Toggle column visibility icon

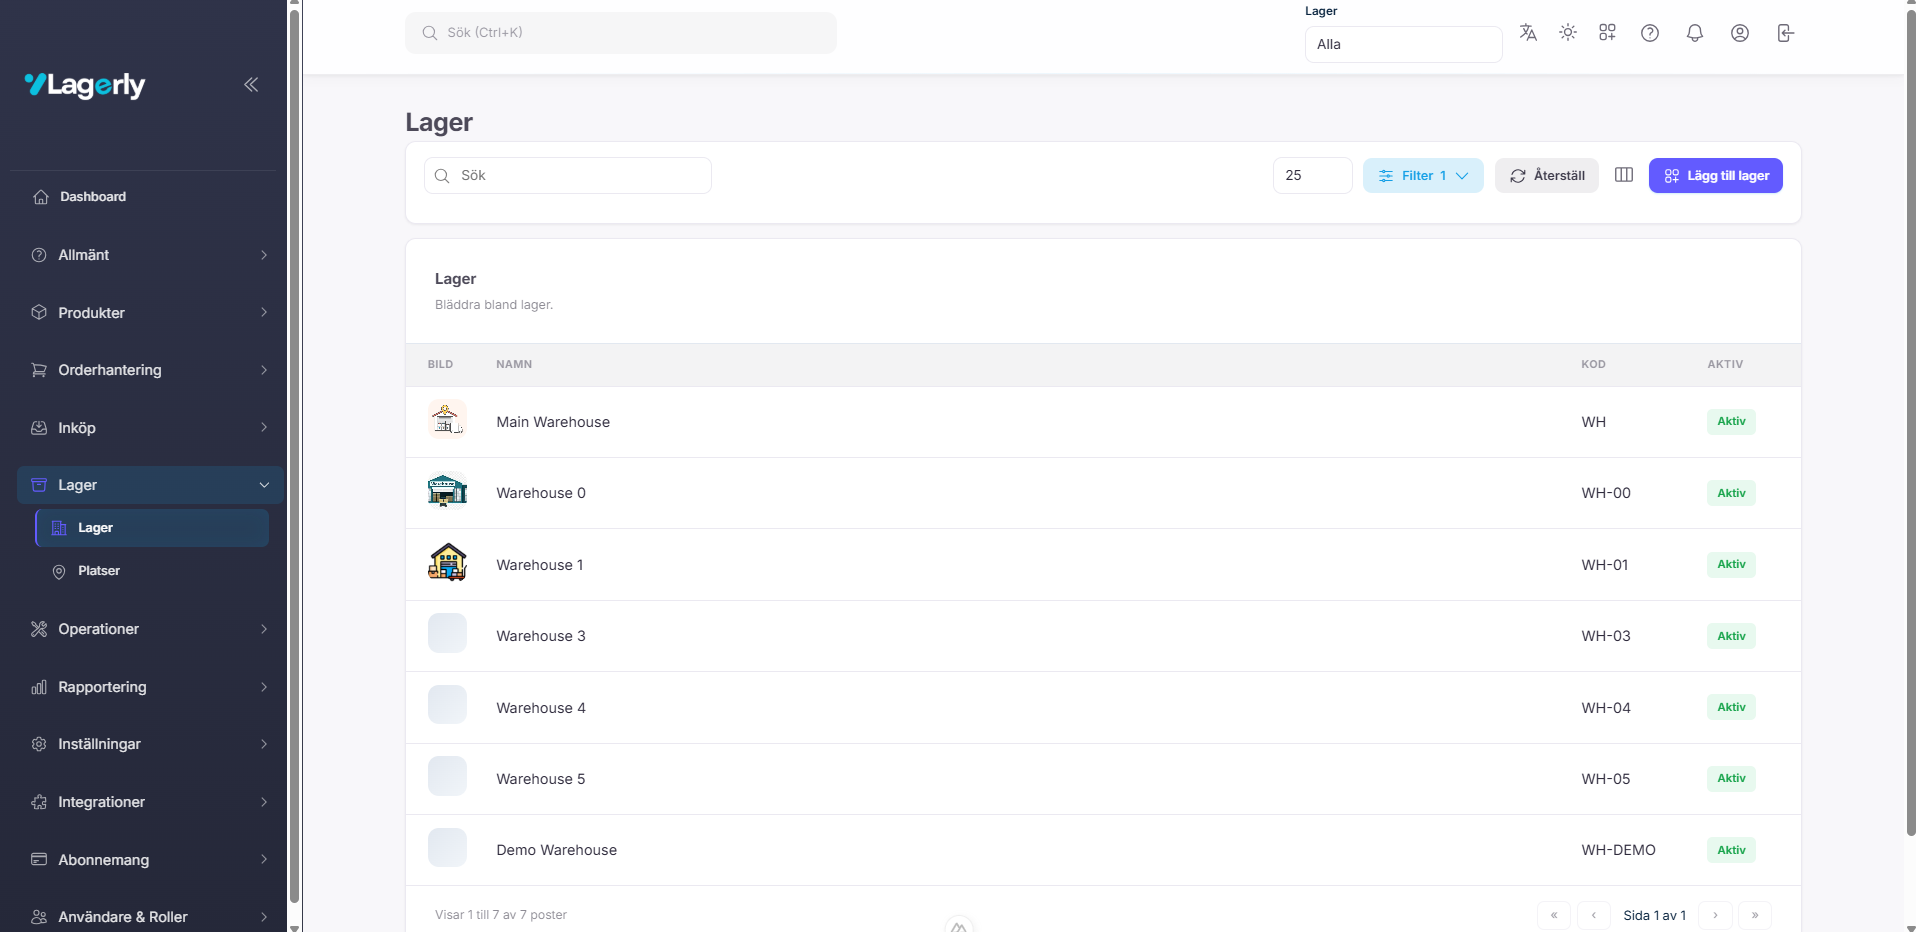(x=1624, y=175)
